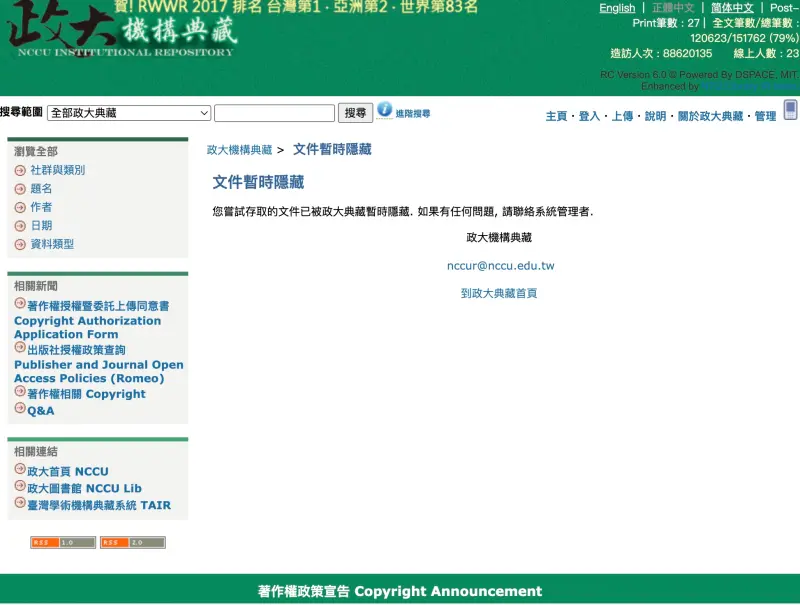
Task: Click the search keyword text field
Action: [x=273, y=113]
